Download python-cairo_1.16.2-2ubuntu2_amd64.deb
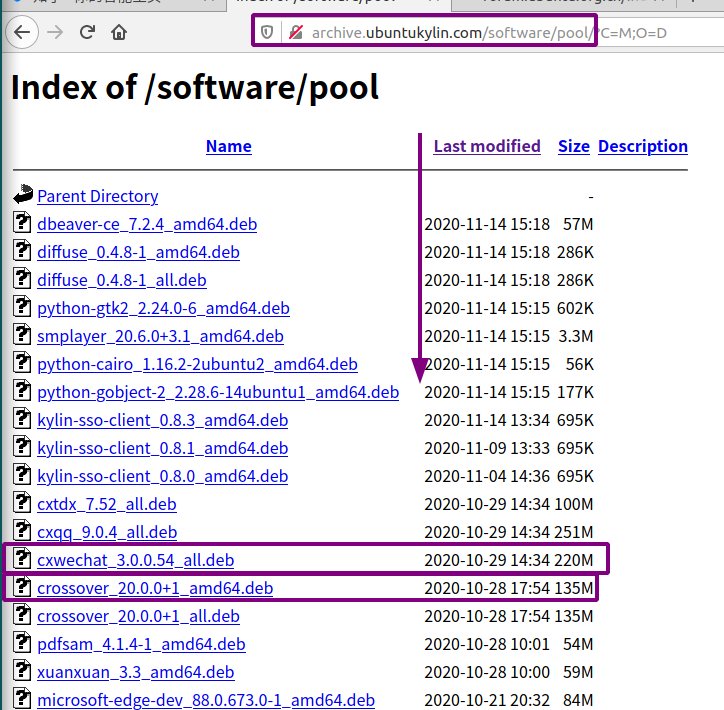724x710 pixels. [197, 364]
